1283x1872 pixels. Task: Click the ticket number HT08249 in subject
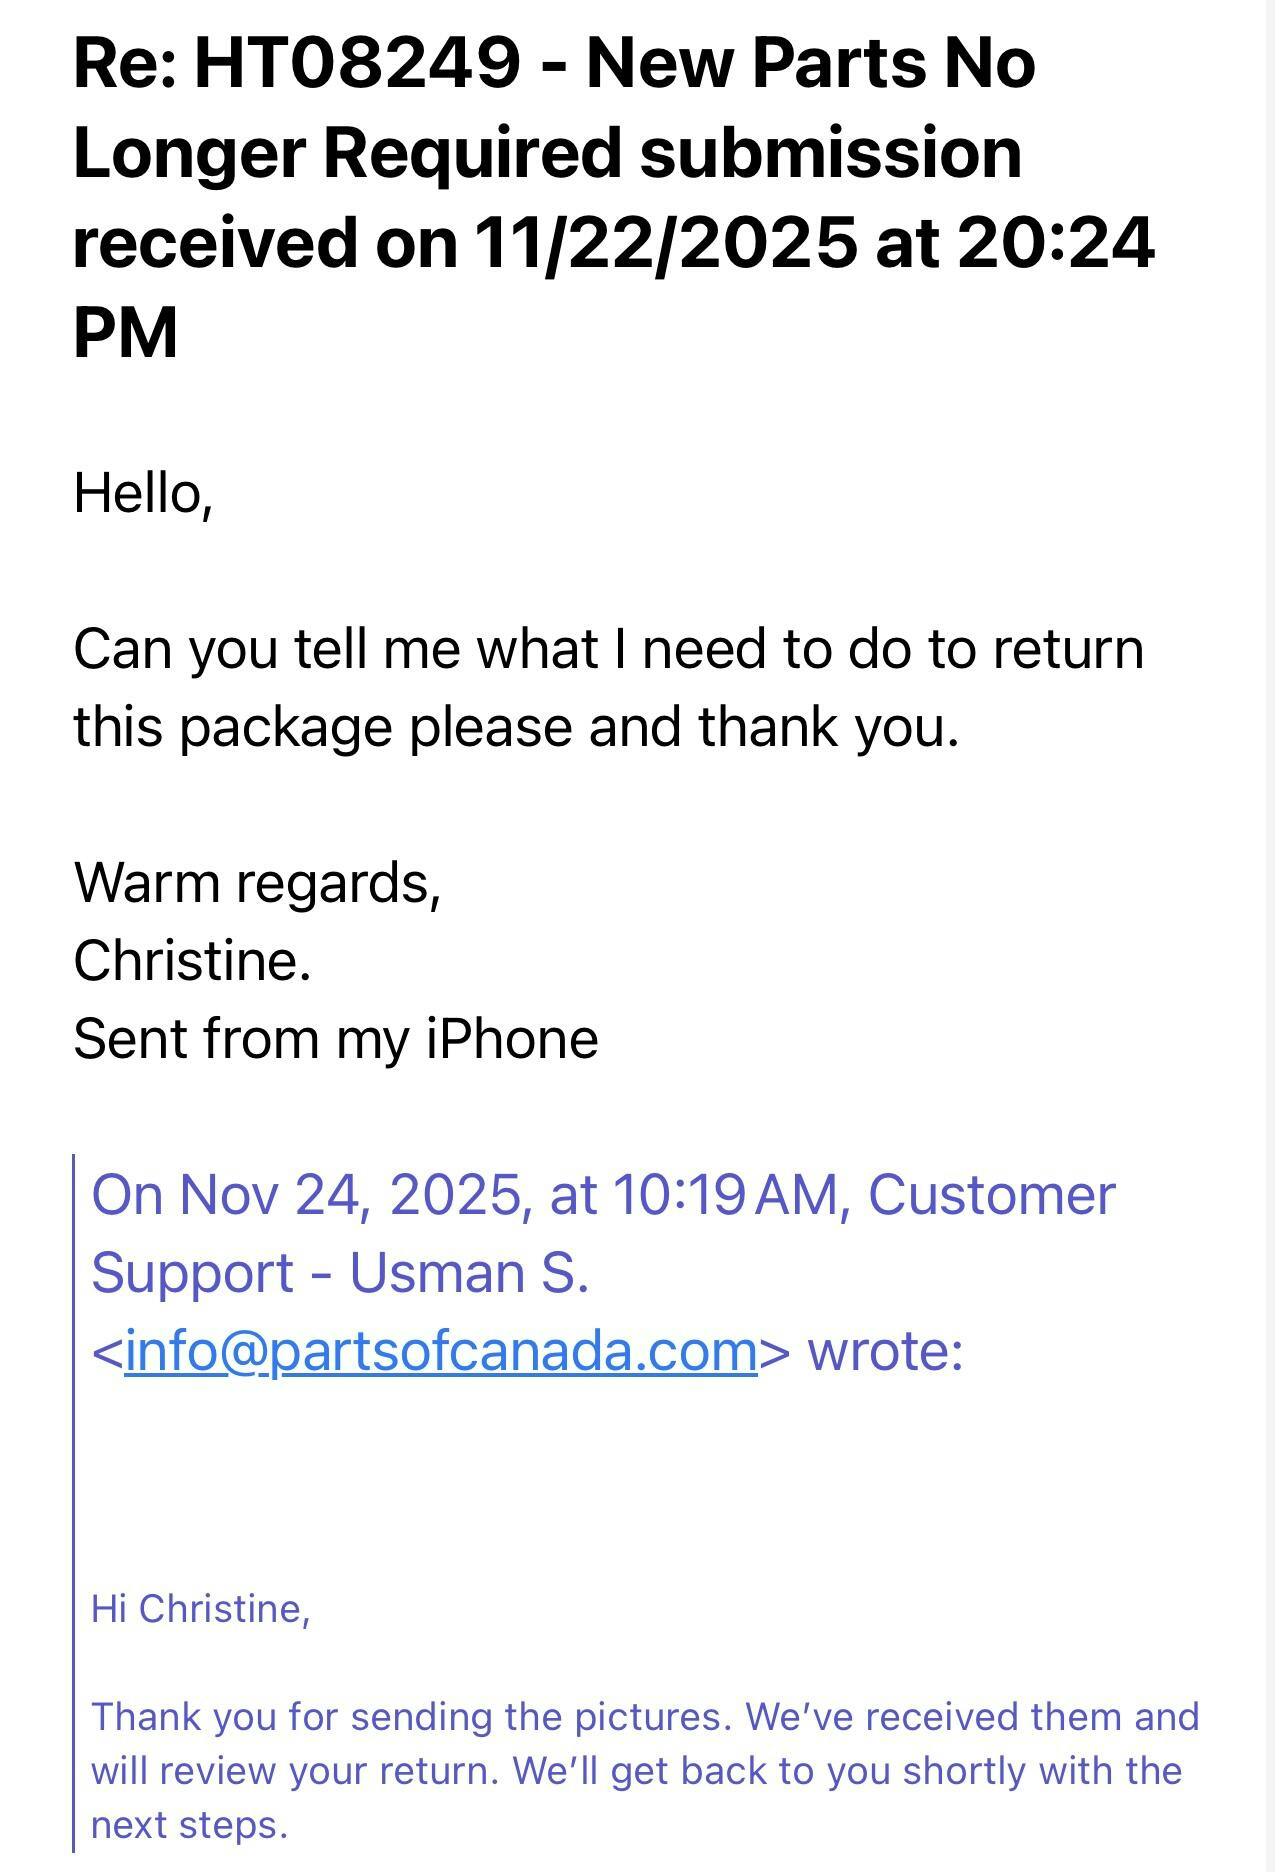[x=356, y=64]
